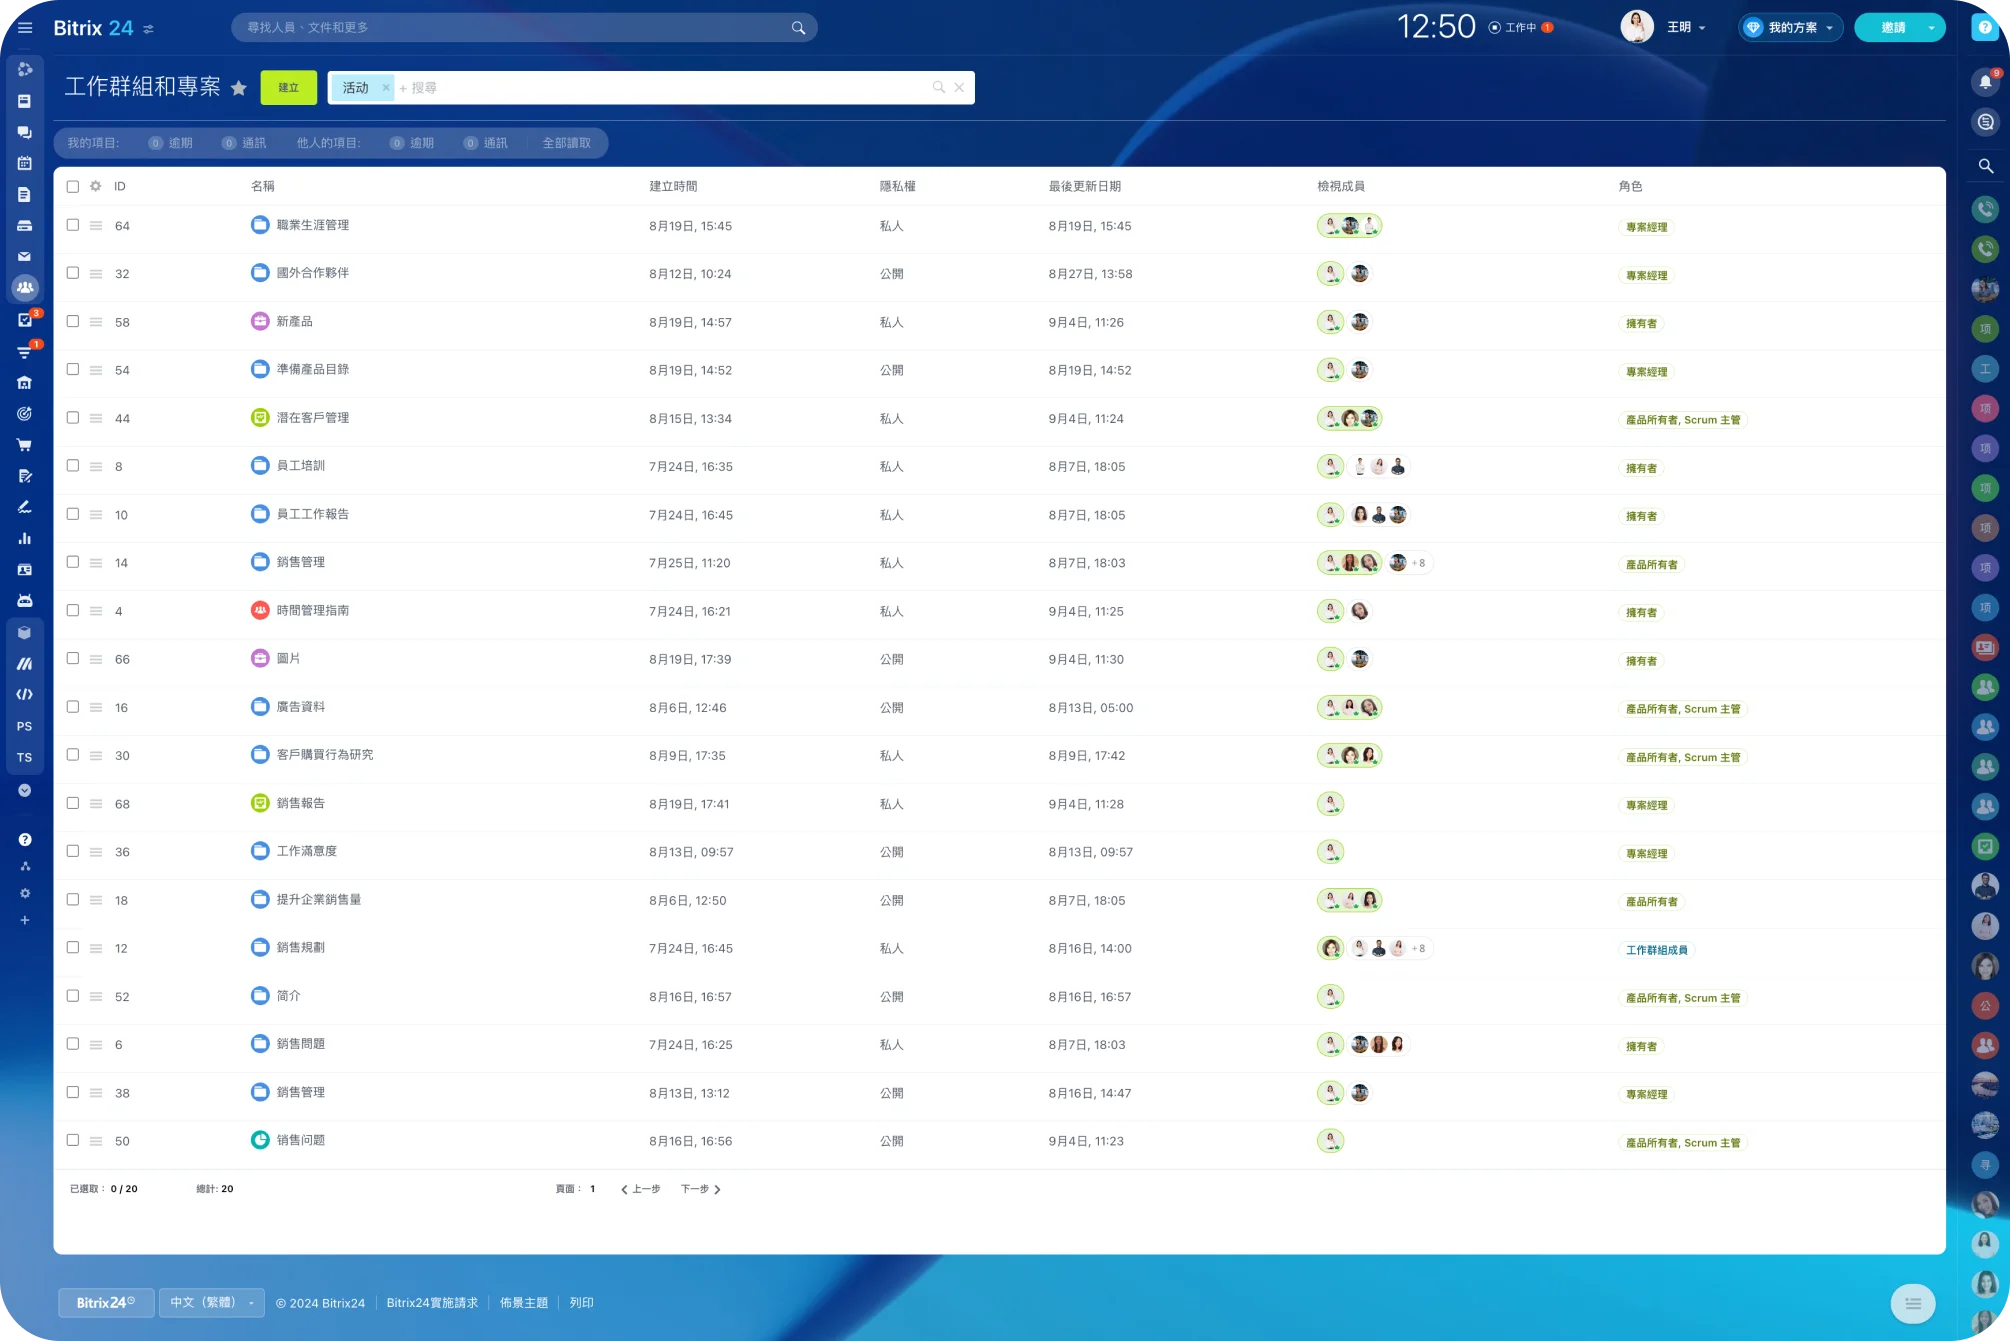Go to 下一步 next page
Image resolution: width=2010 pixels, height=1341 pixels.
pyautogui.click(x=700, y=1189)
